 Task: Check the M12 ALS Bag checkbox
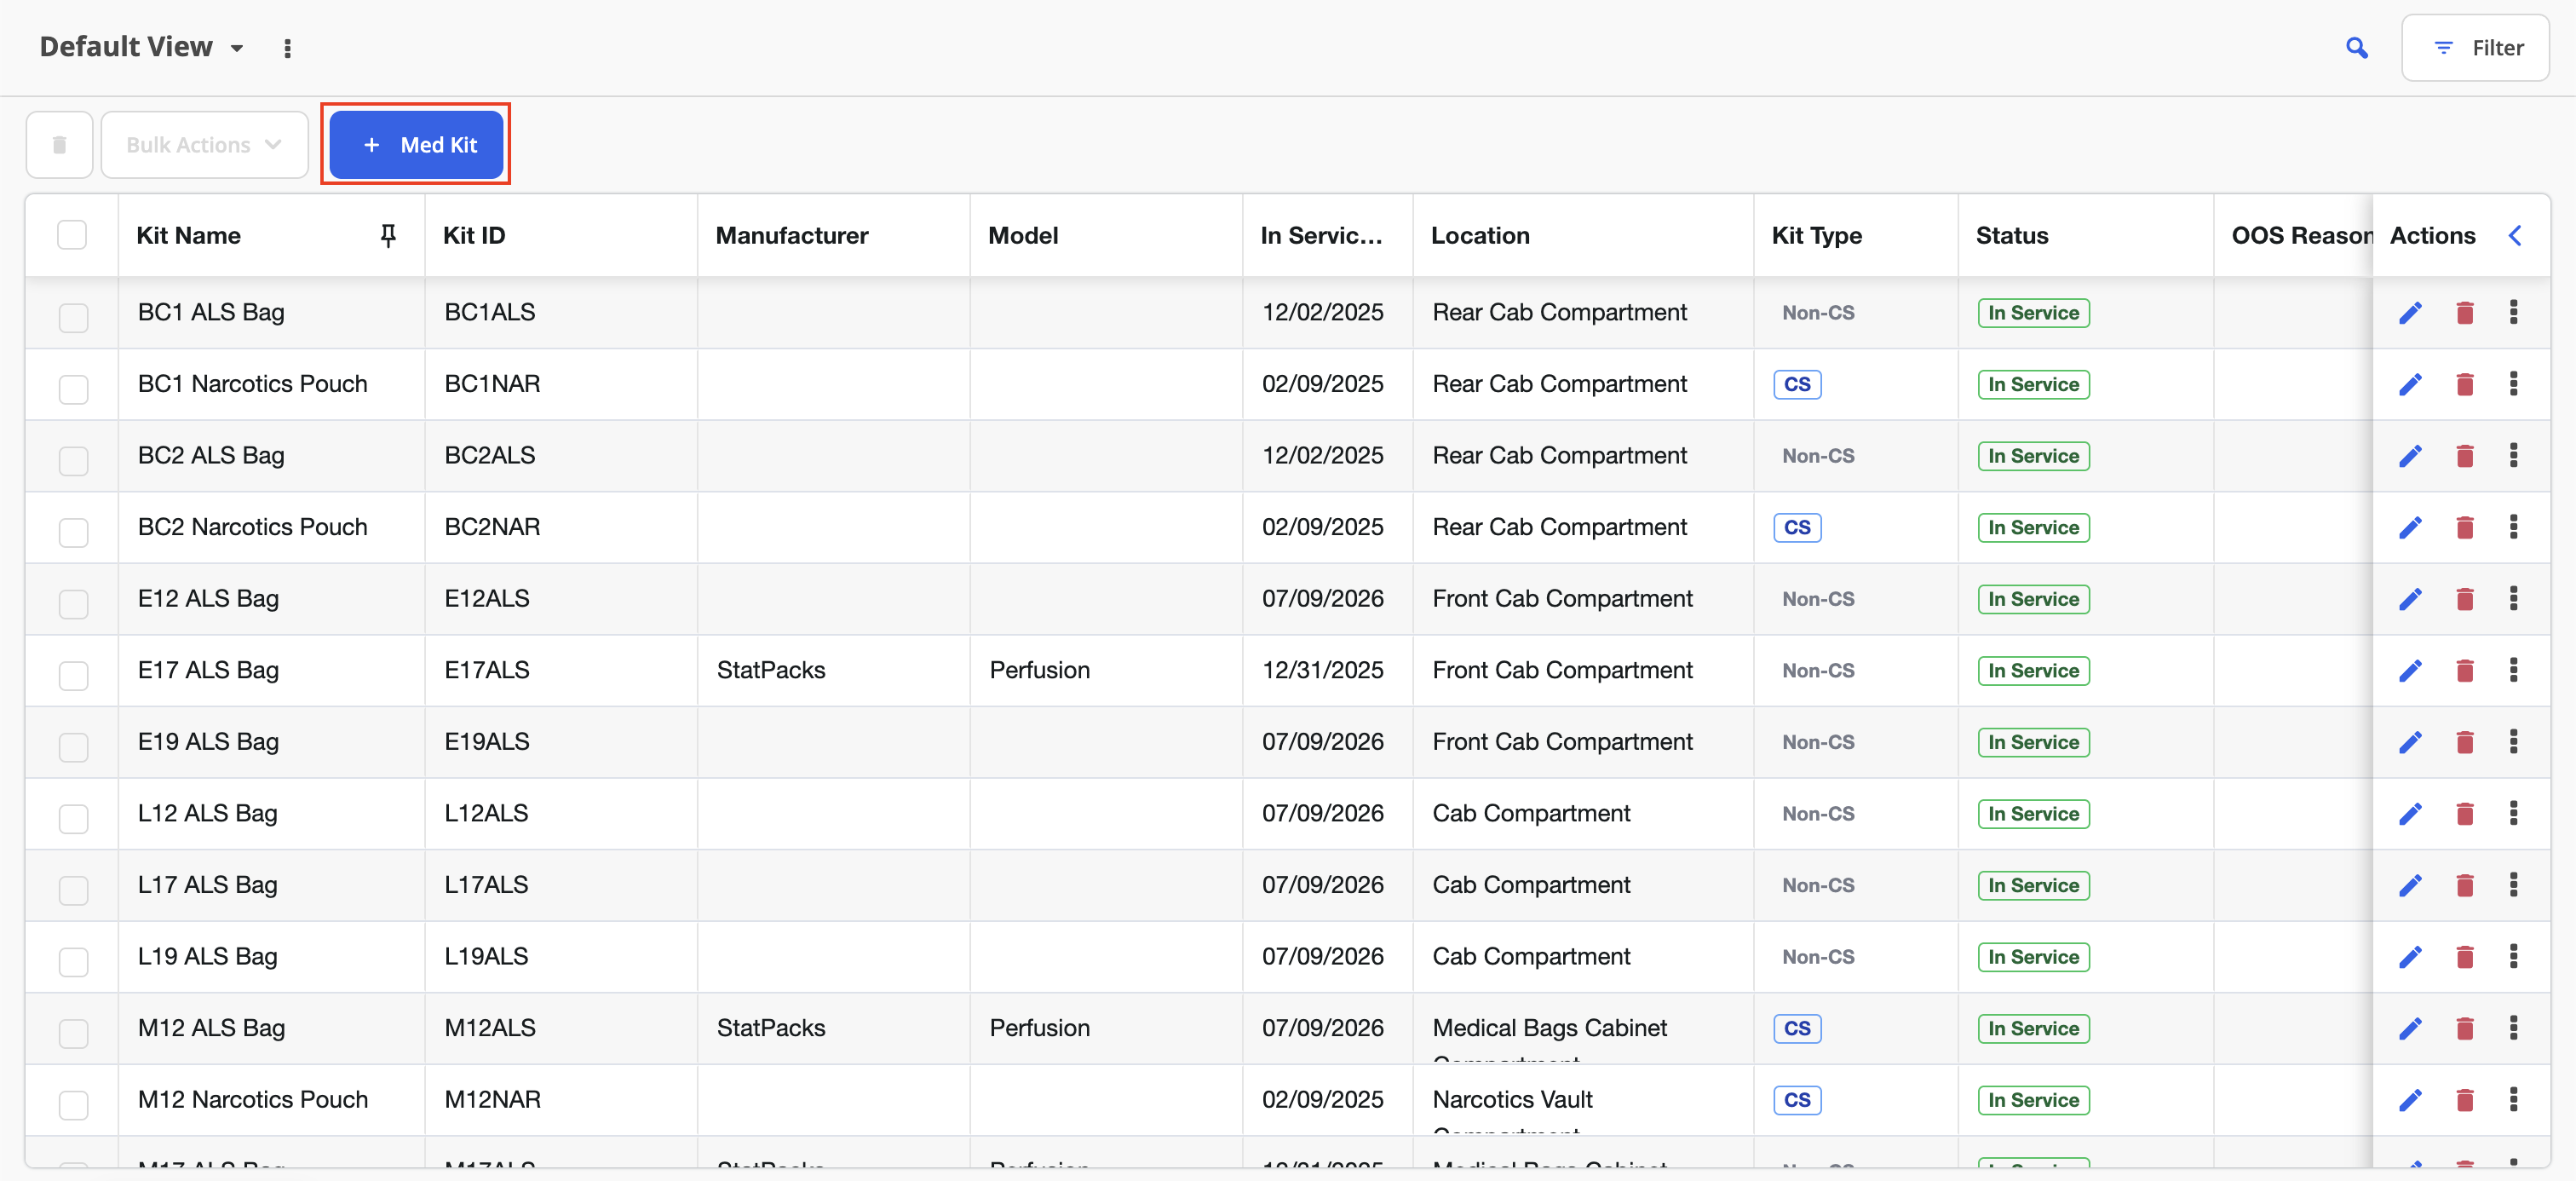[x=73, y=1033]
